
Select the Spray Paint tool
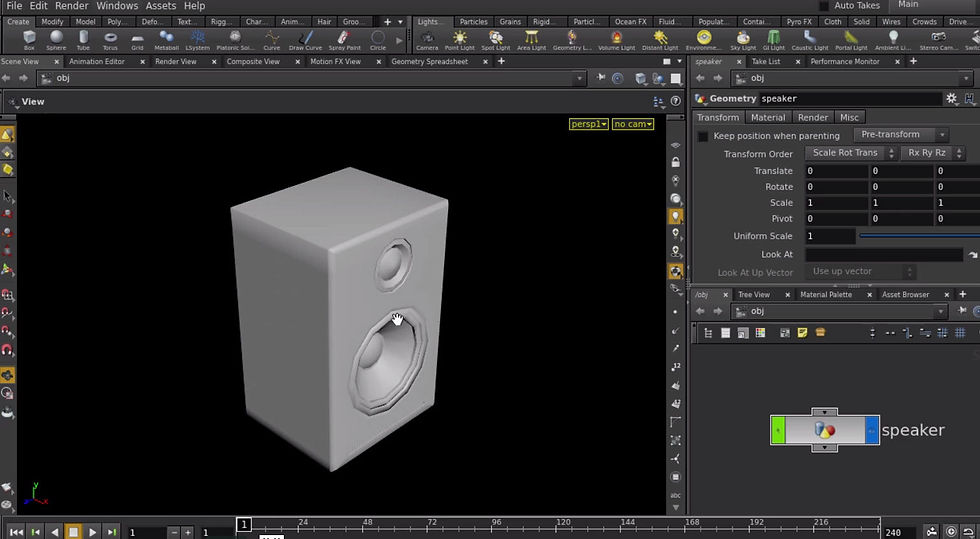(344, 39)
